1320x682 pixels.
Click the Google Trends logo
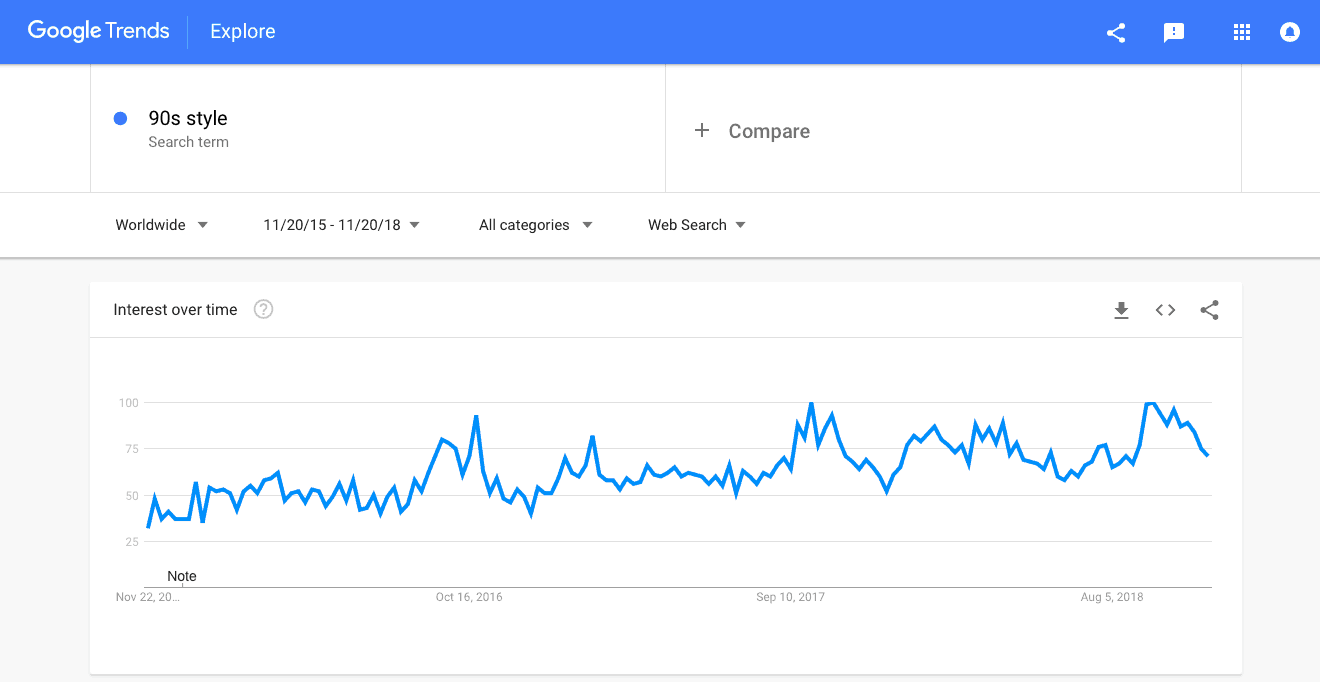click(98, 31)
